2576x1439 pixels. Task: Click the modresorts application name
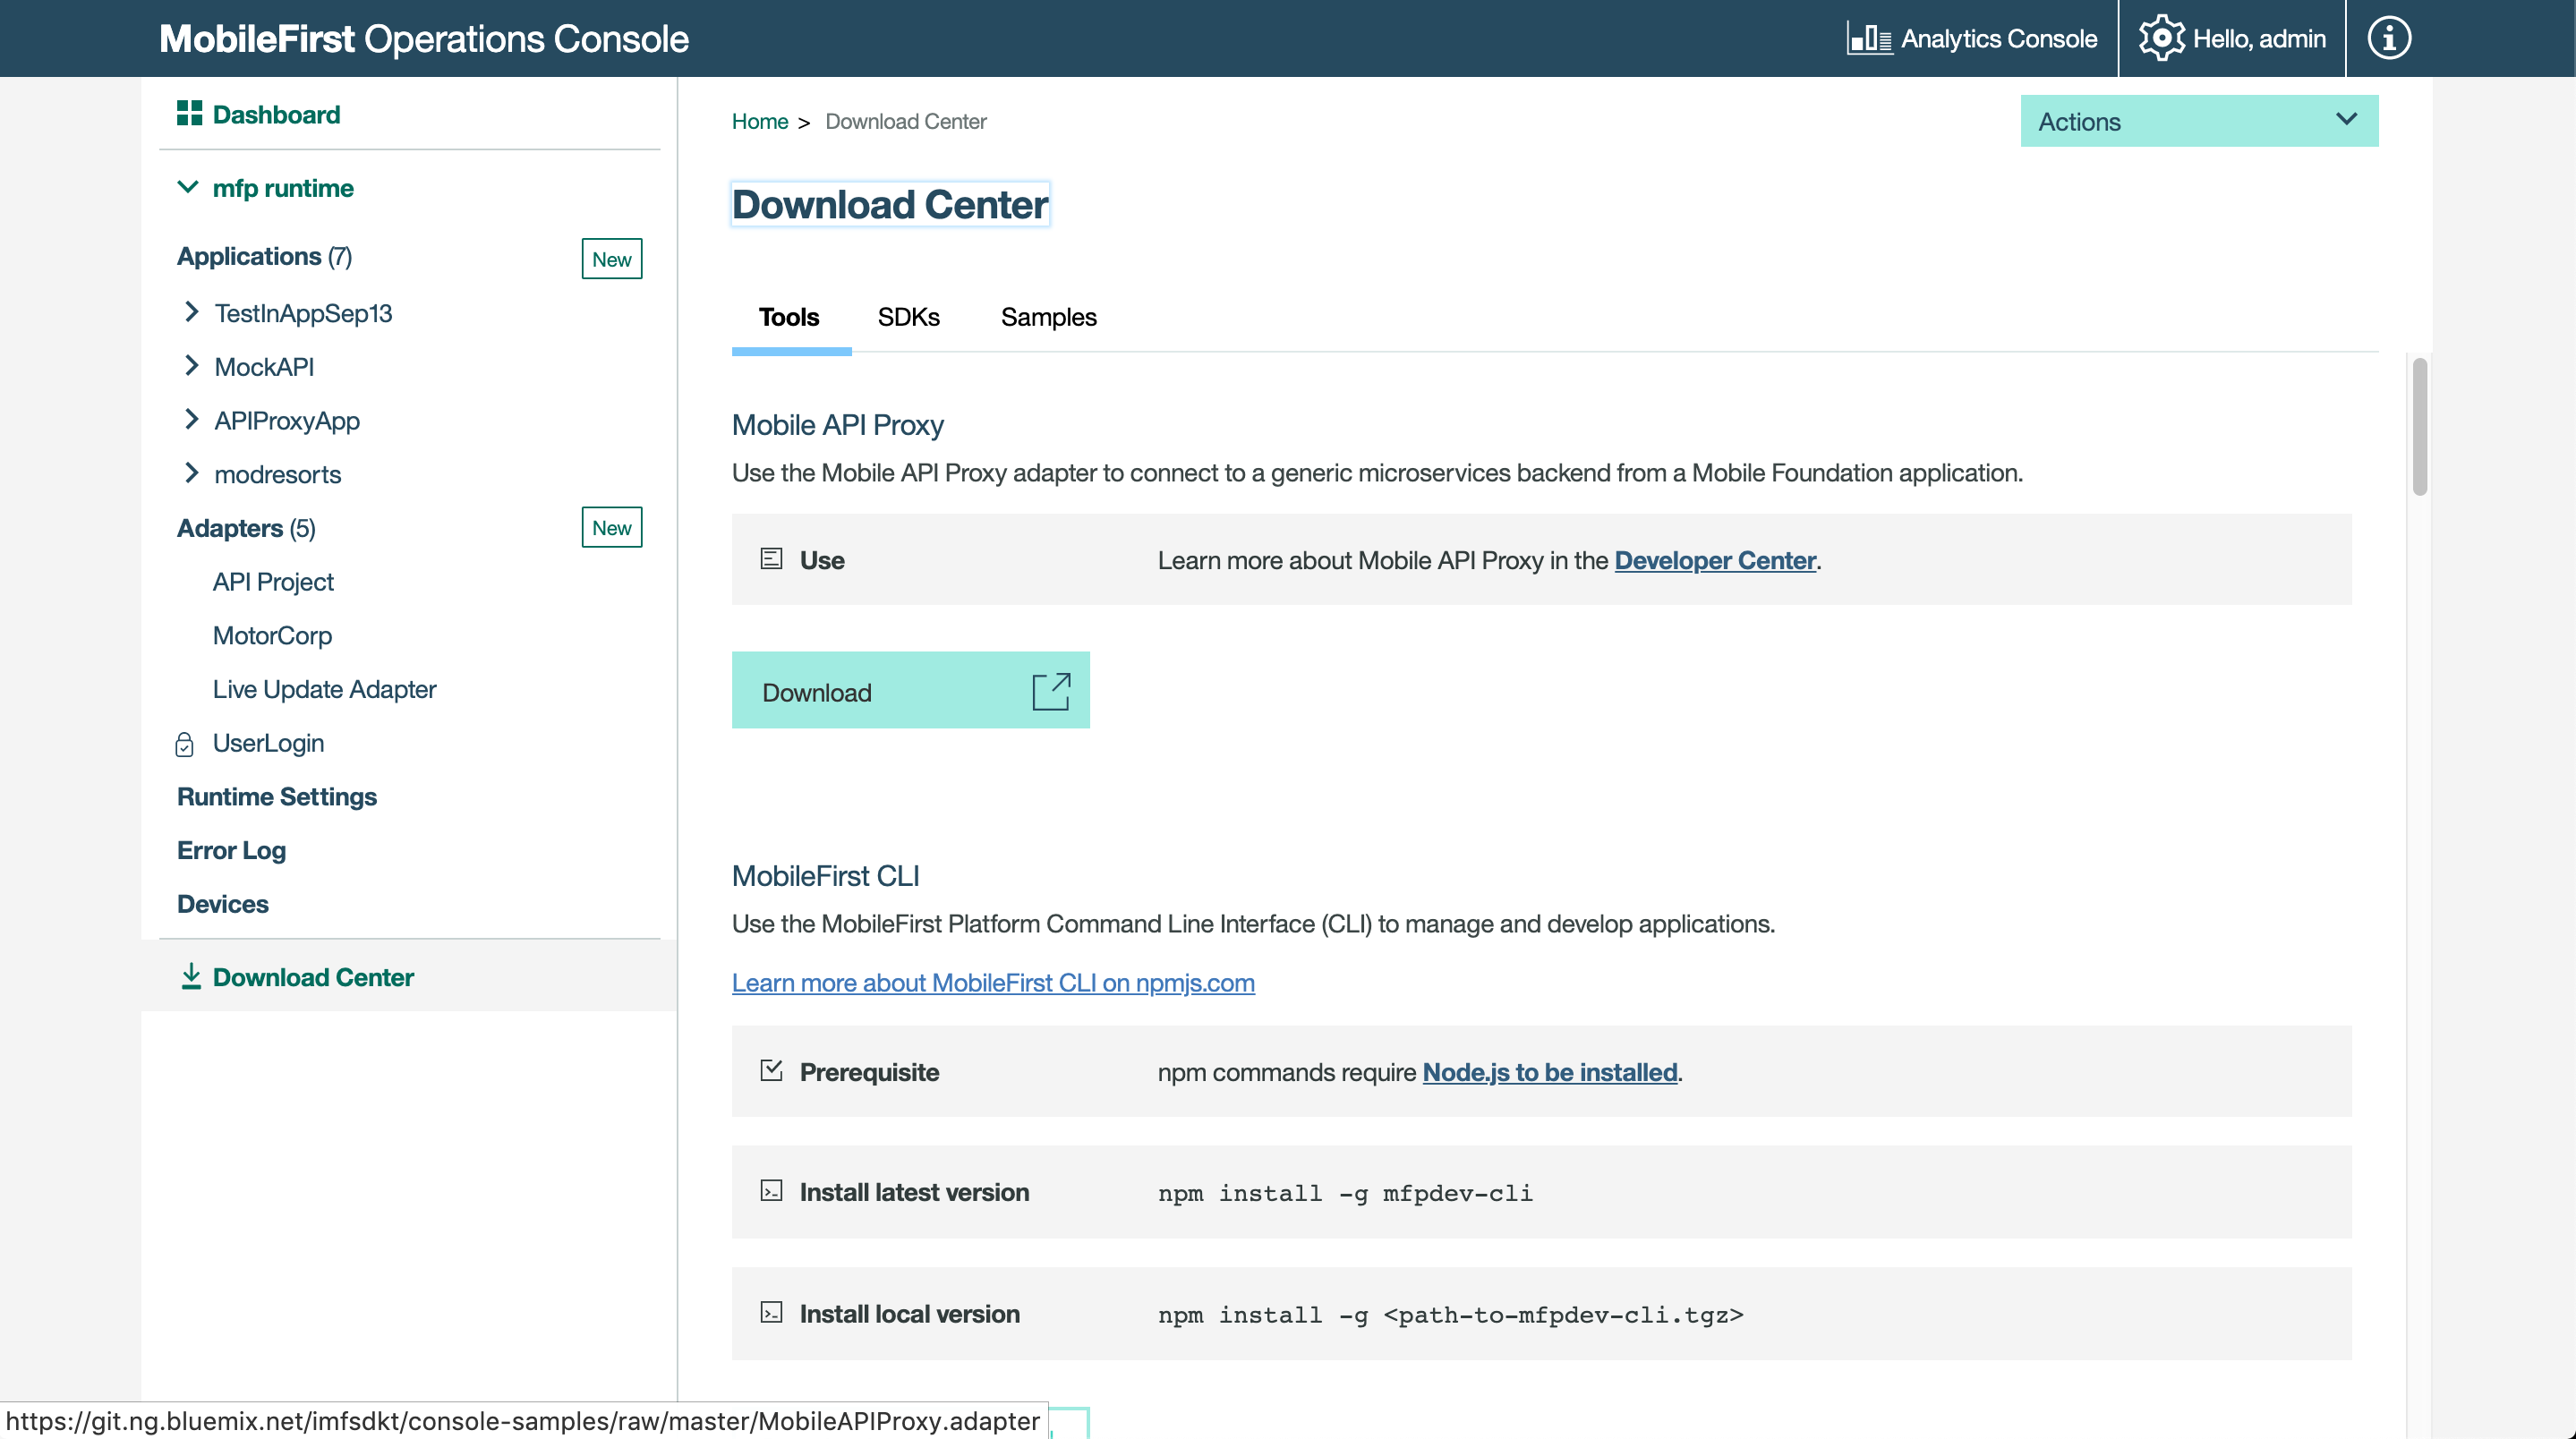point(278,474)
